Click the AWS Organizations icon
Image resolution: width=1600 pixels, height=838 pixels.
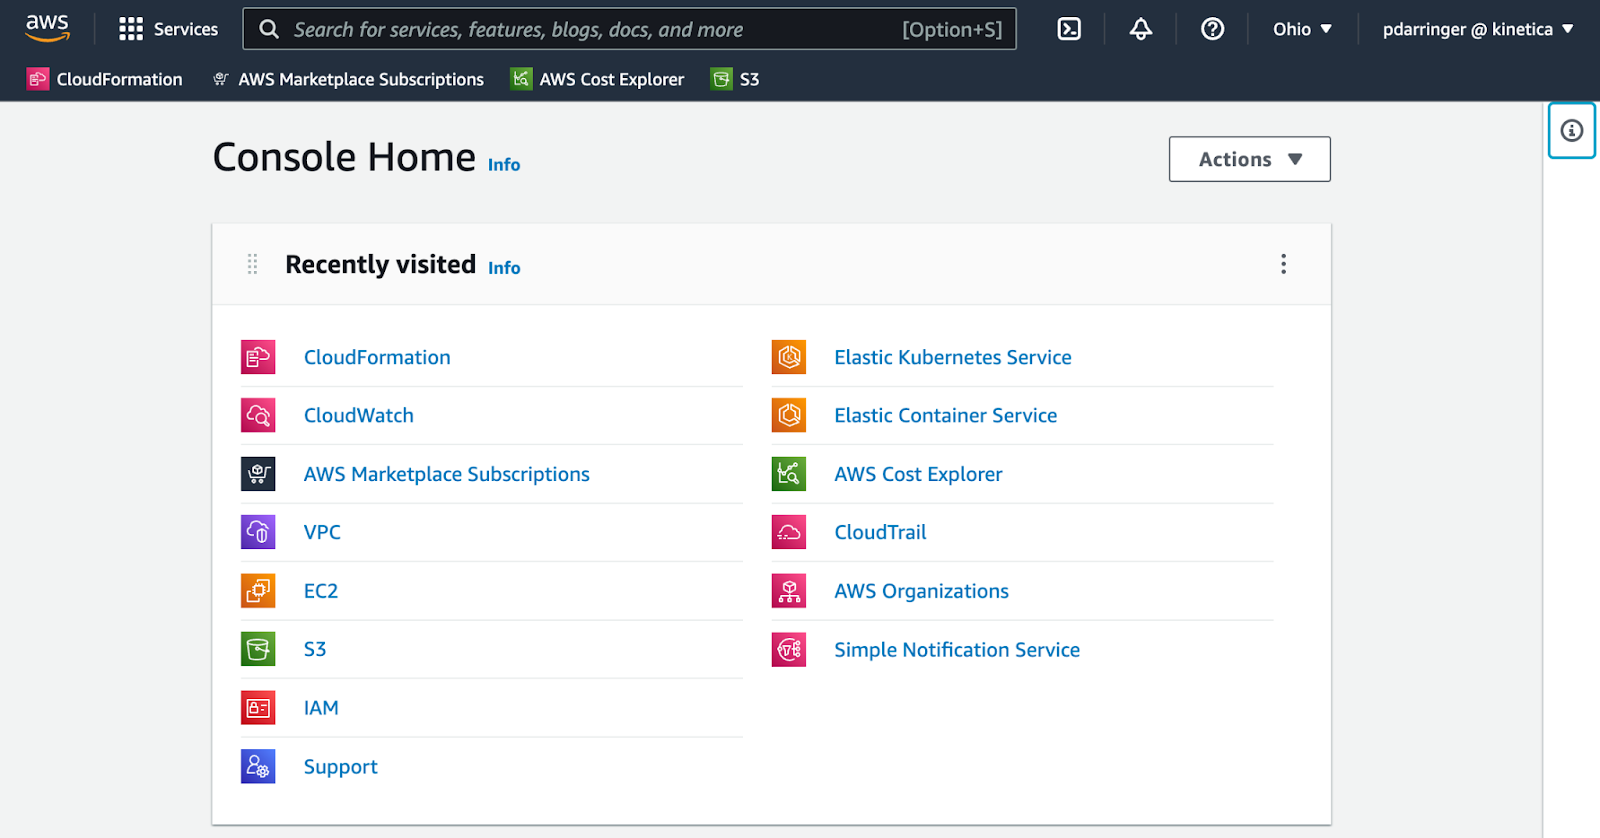tap(789, 591)
